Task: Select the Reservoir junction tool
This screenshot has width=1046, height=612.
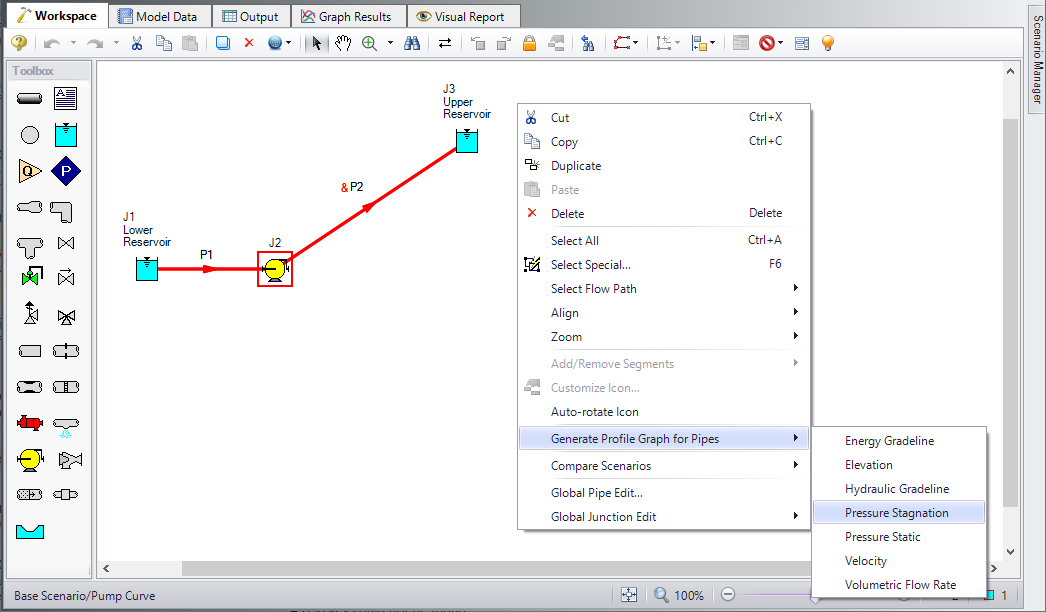Action: tap(65, 134)
